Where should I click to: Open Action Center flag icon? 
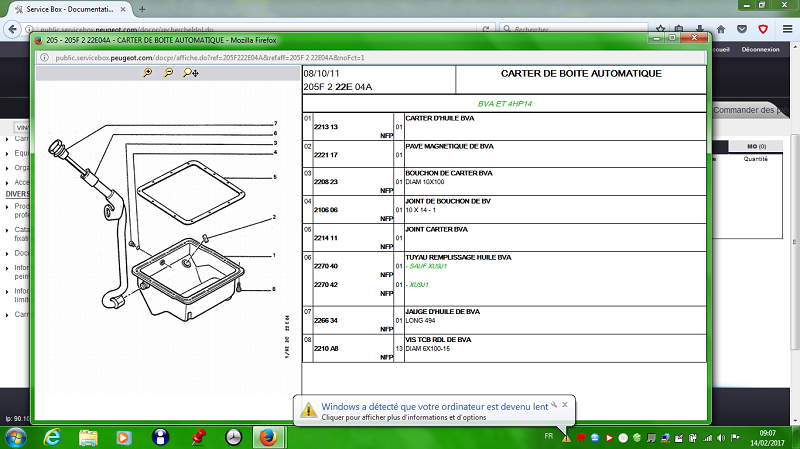(x=735, y=438)
